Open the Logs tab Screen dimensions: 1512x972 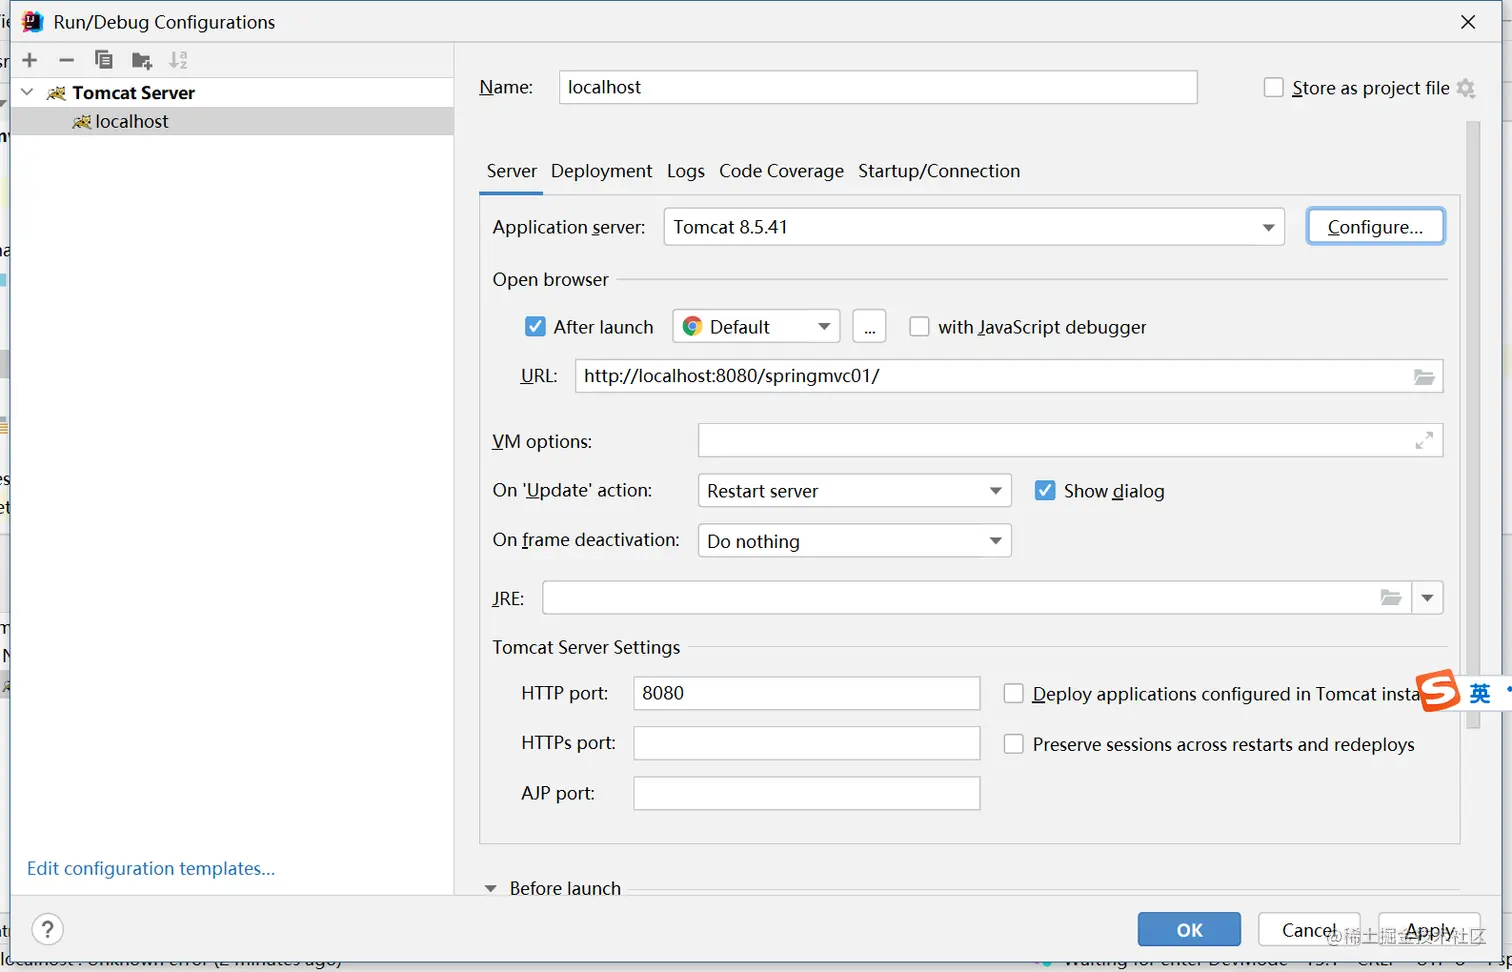[x=686, y=171]
